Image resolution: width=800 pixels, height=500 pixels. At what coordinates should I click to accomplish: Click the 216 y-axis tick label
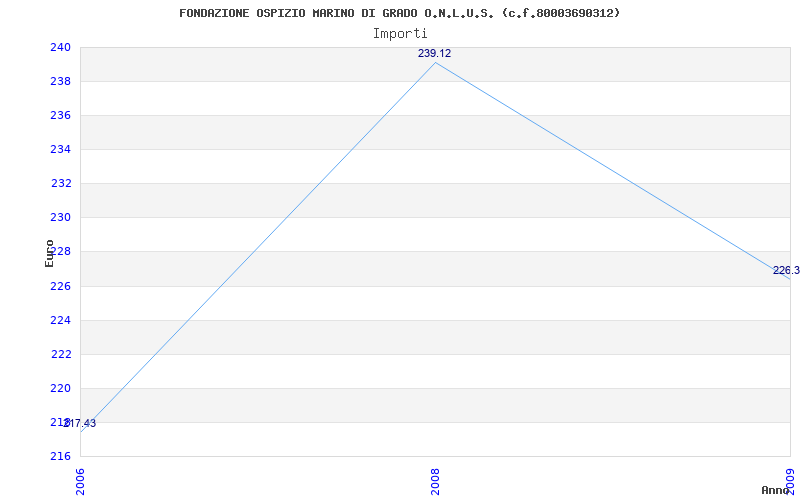60,456
